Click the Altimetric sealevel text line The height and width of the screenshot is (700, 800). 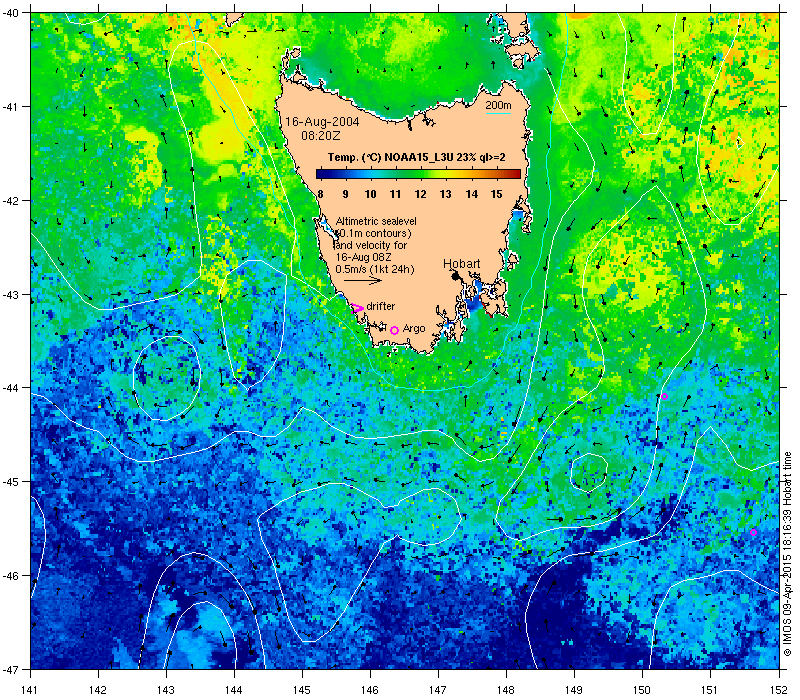tap(376, 221)
